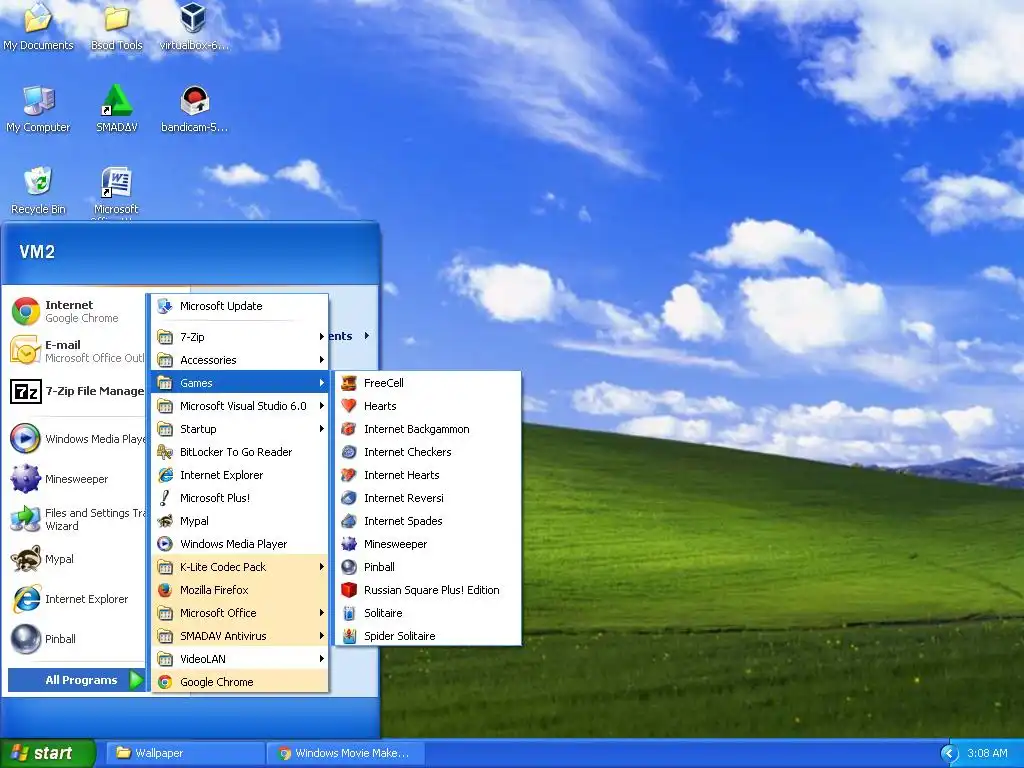This screenshot has width=1024, height=768.
Task: Open the FreeCell game icon
Action: pos(349,383)
